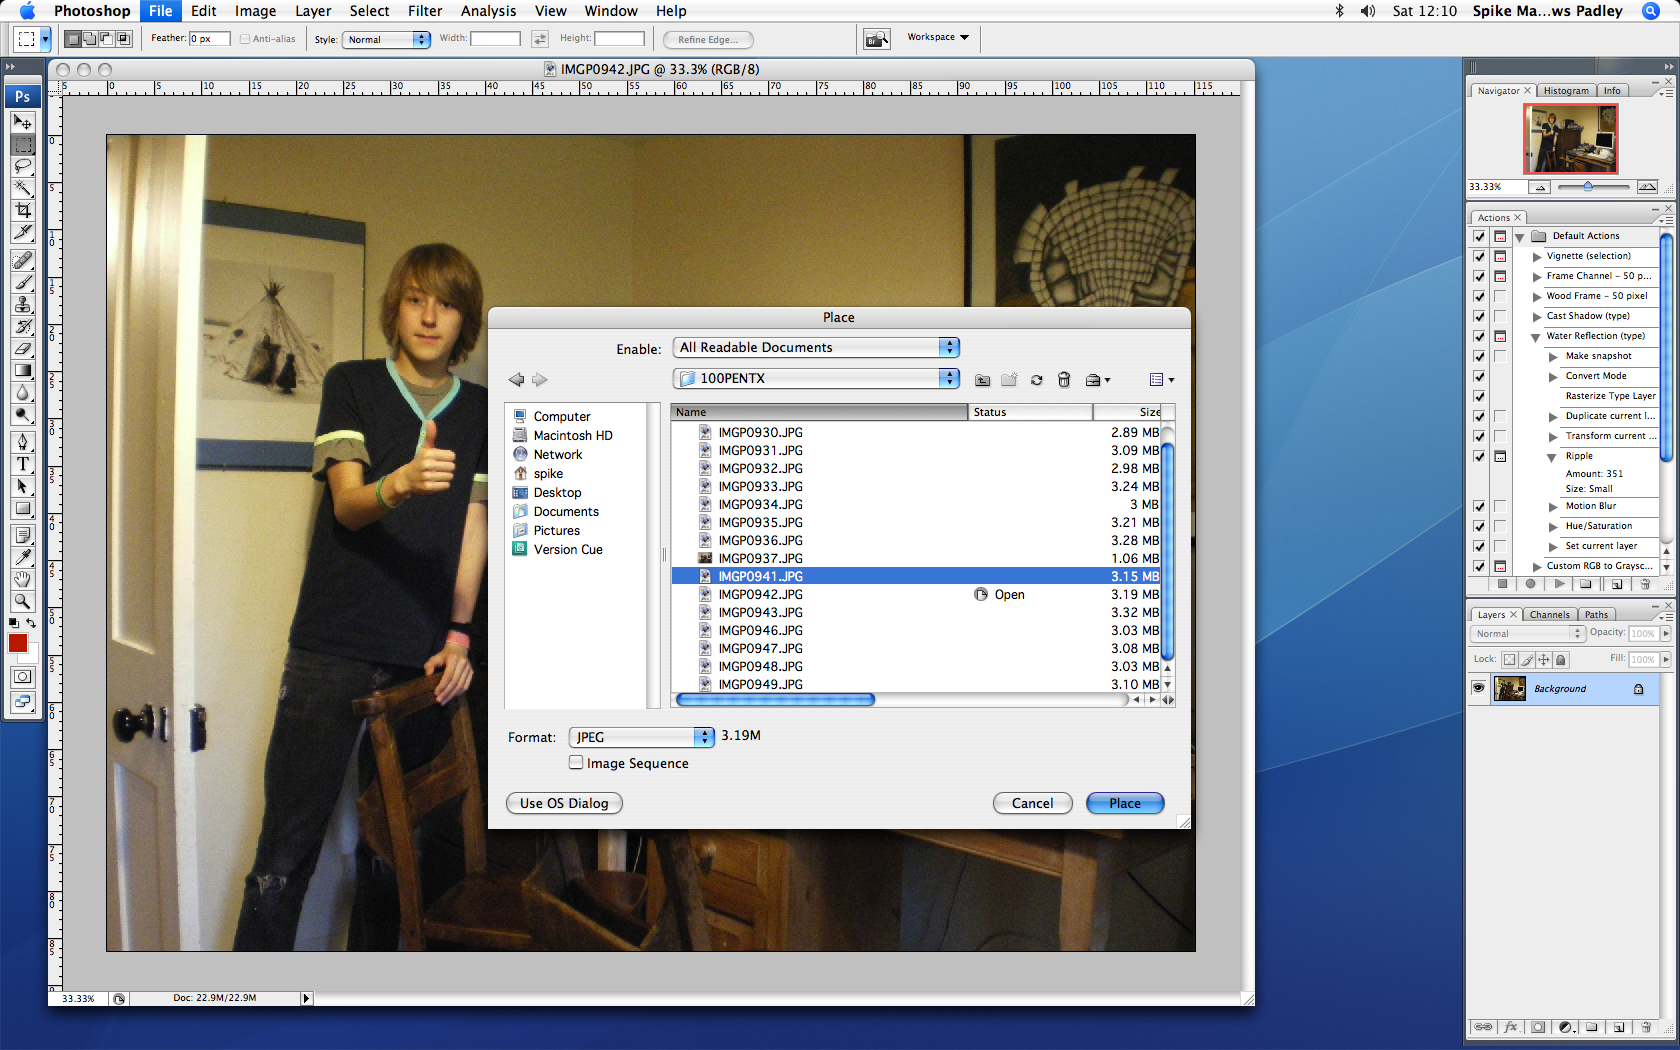Toggle Motion Blur step checkbox
The height and width of the screenshot is (1050, 1680).
1479,506
